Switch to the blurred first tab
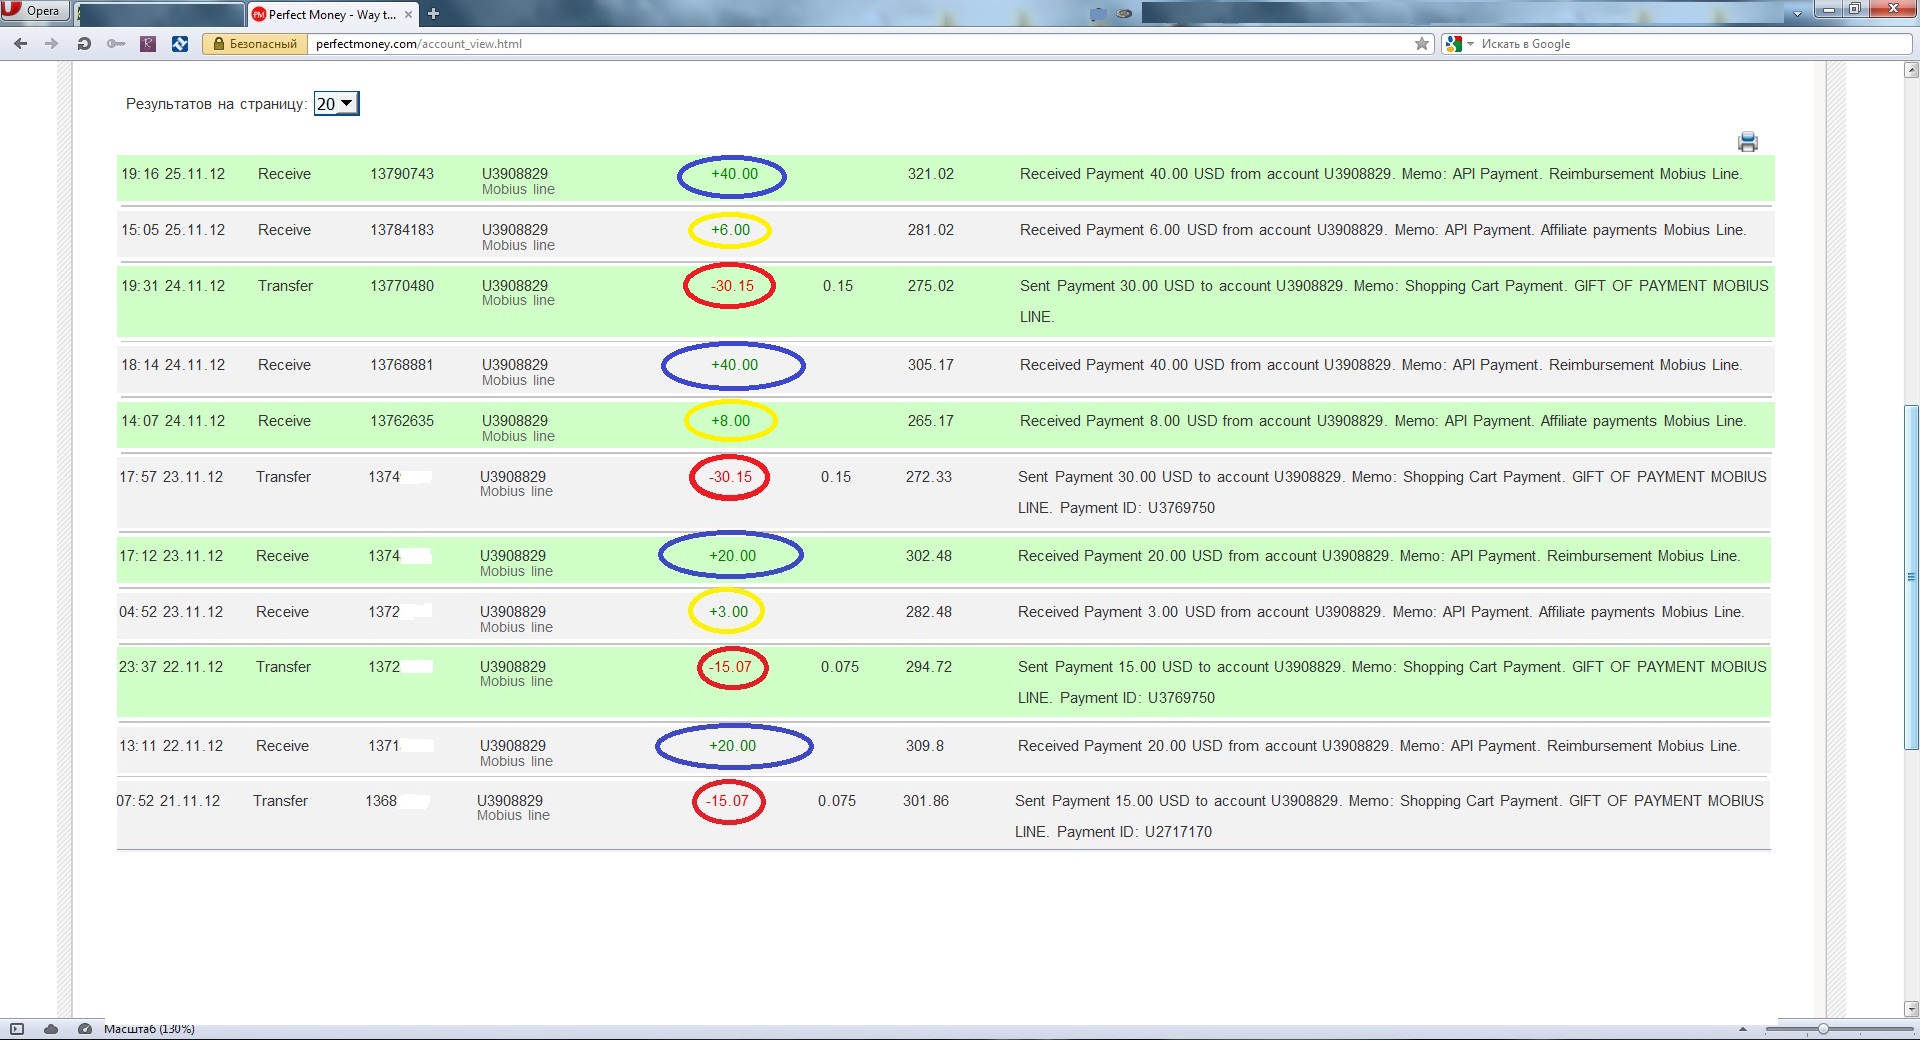The height and width of the screenshot is (1040, 1920). (x=160, y=15)
